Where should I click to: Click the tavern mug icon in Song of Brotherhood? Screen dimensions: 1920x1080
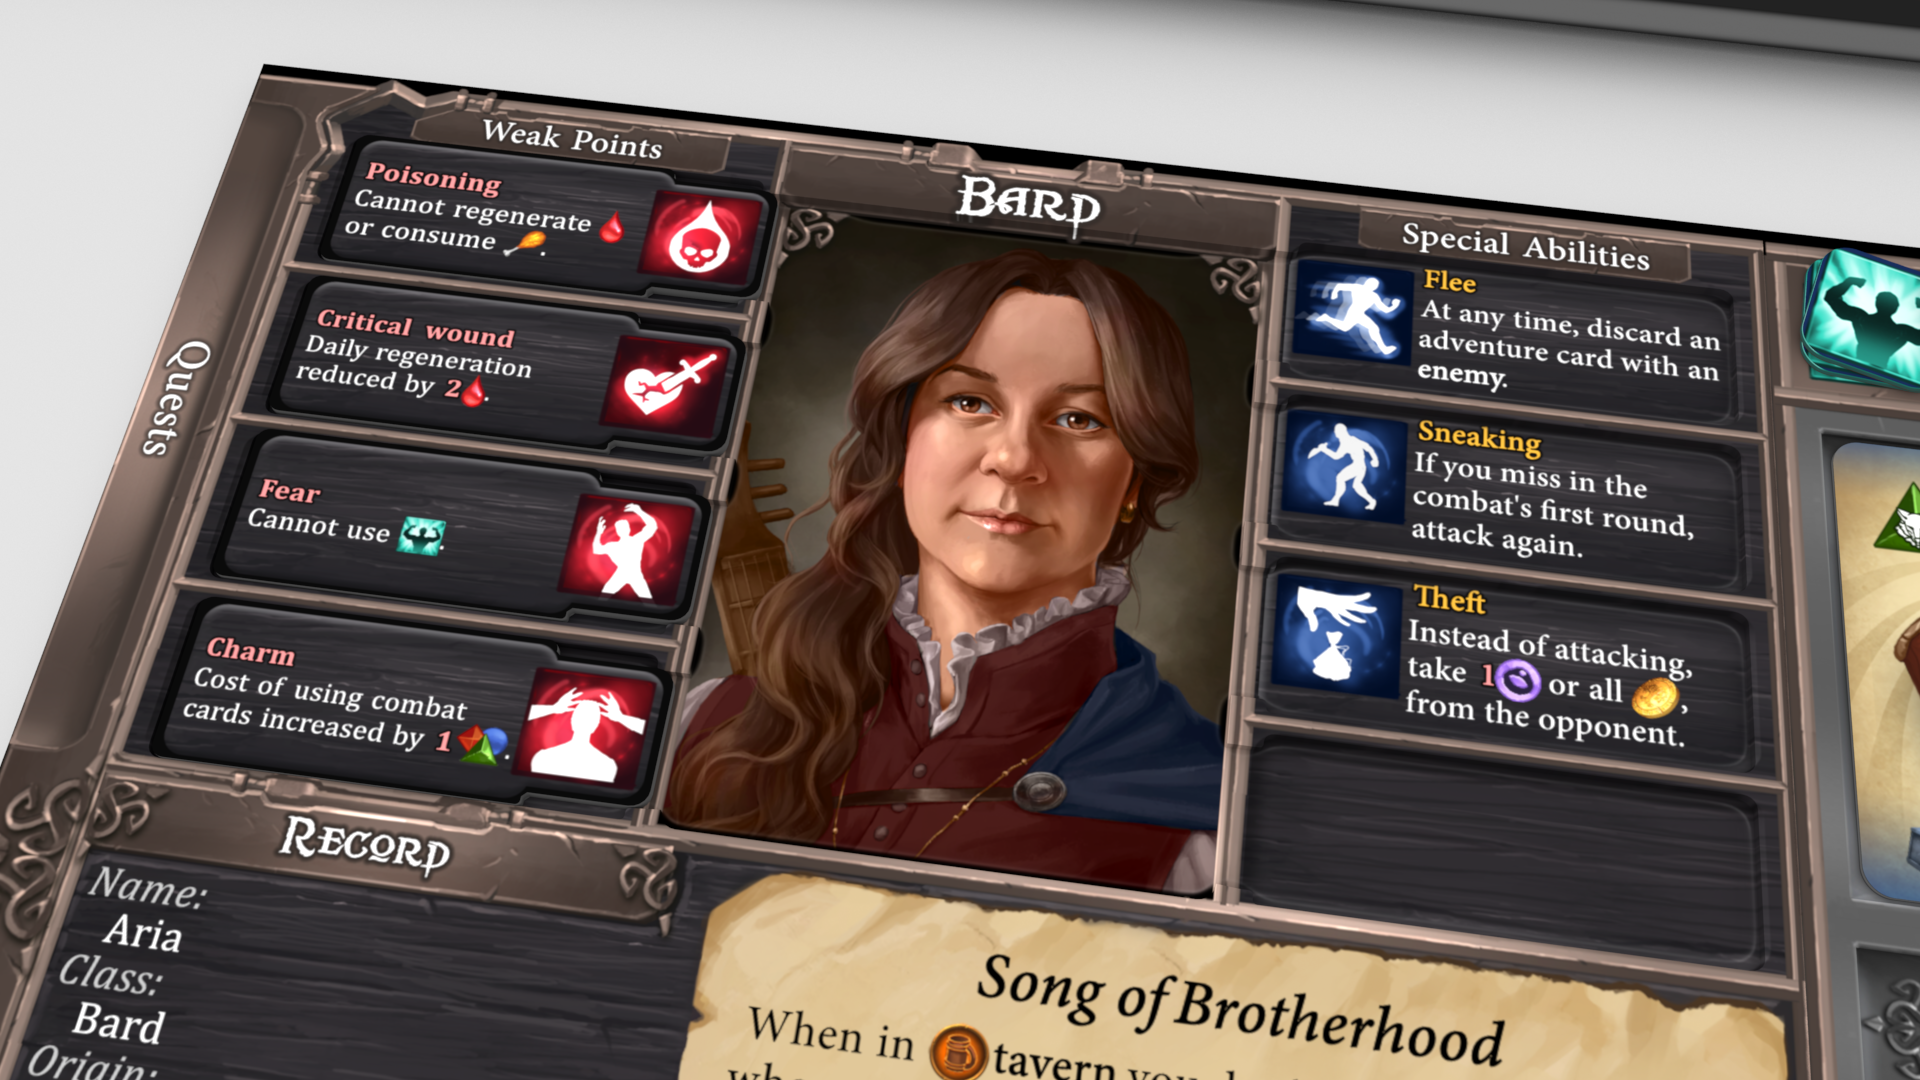click(x=958, y=1051)
